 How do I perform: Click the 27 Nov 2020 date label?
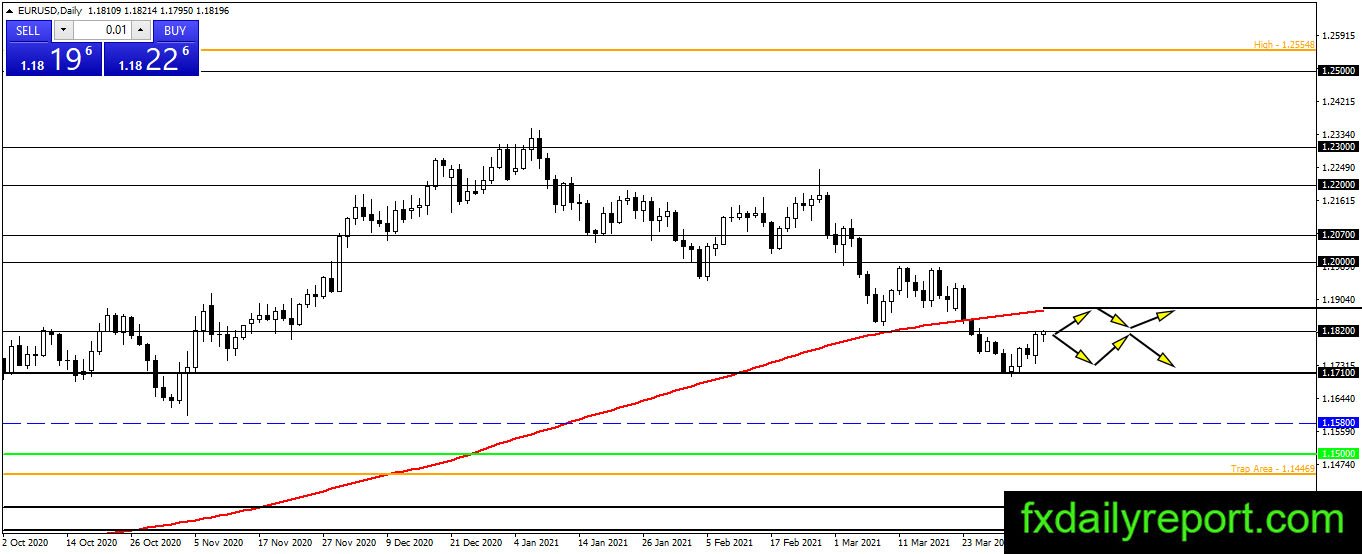coord(347,543)
